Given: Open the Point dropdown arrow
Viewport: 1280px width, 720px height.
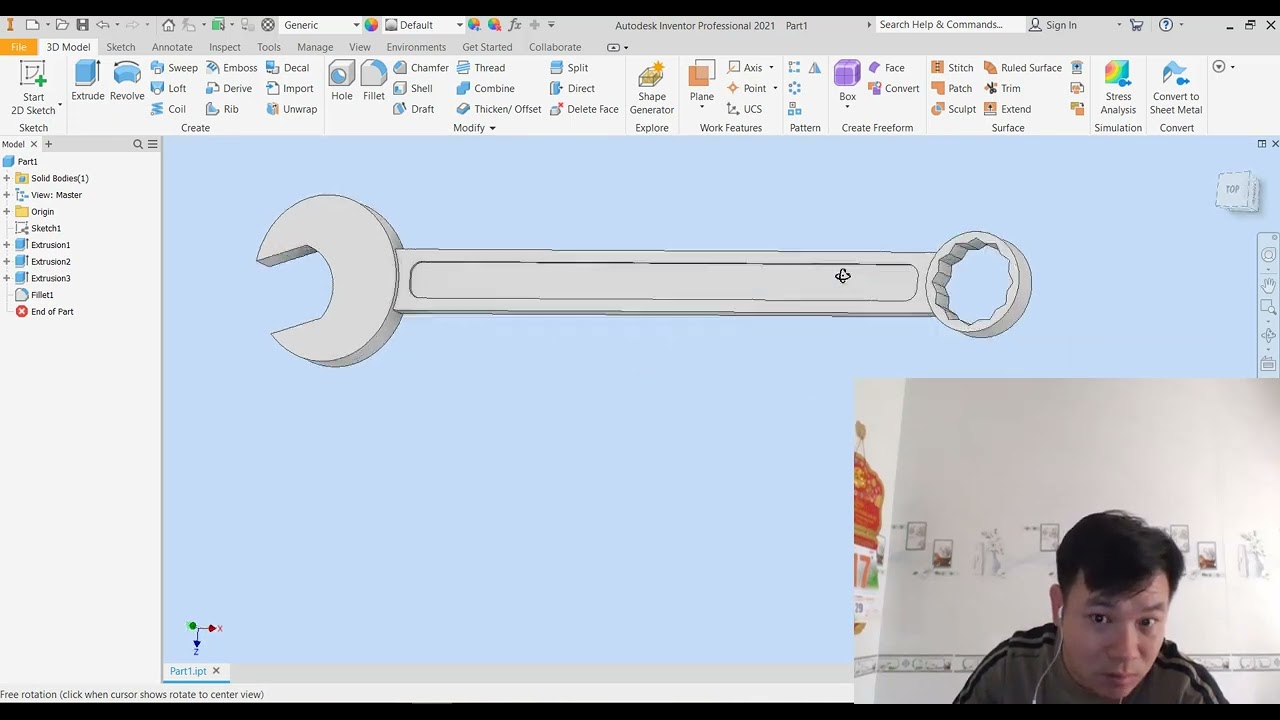Looking at the screenshot, I should pos(775,88).
